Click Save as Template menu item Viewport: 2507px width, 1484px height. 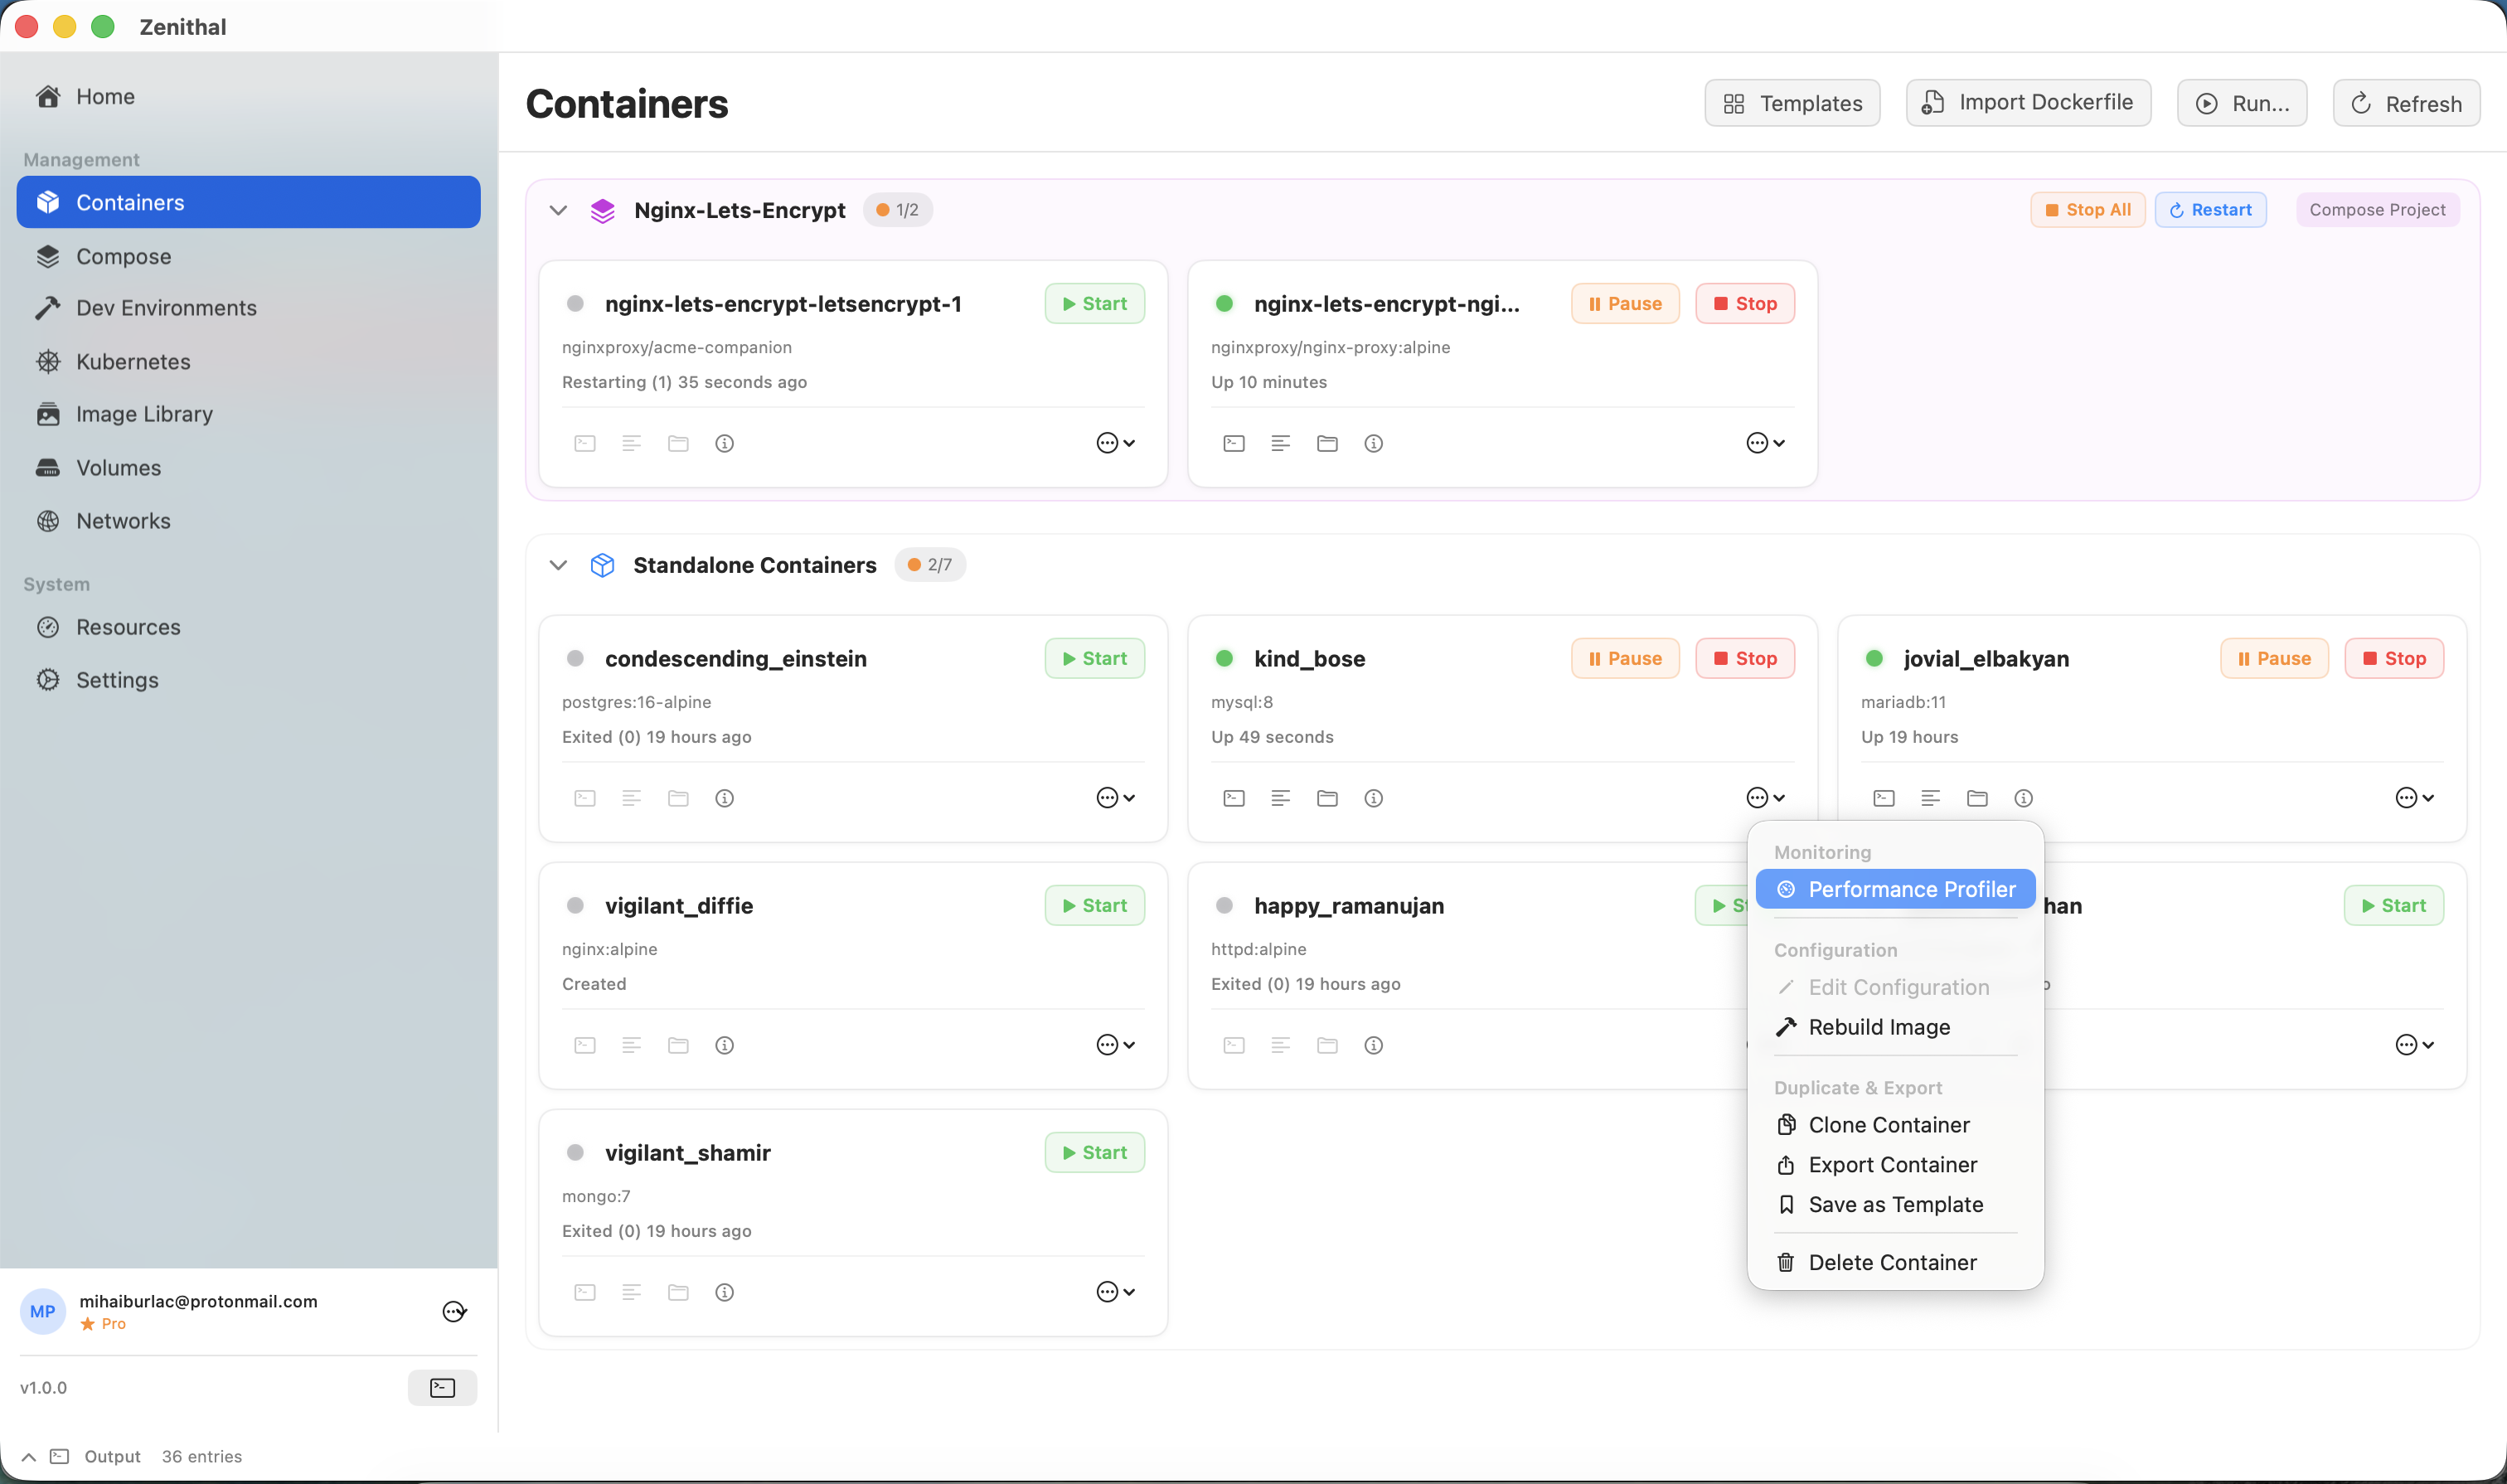1895,1204
